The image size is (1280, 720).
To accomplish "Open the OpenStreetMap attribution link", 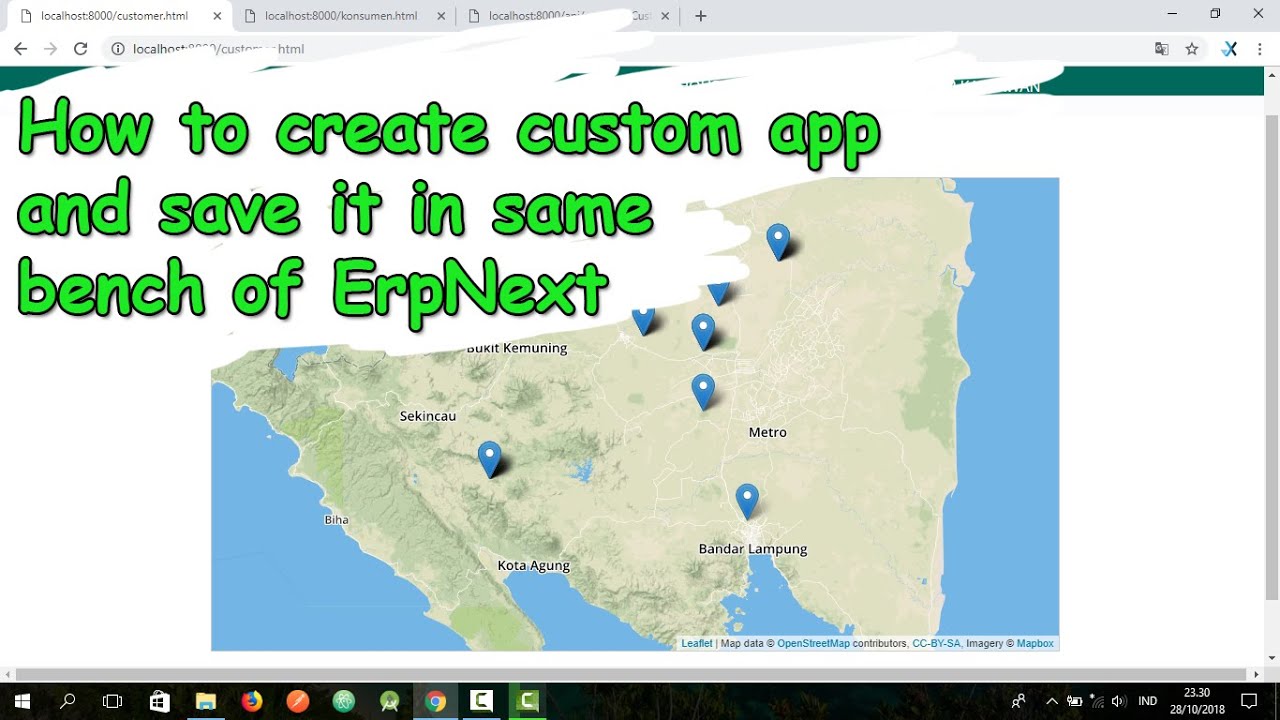I will coord(813,644).
